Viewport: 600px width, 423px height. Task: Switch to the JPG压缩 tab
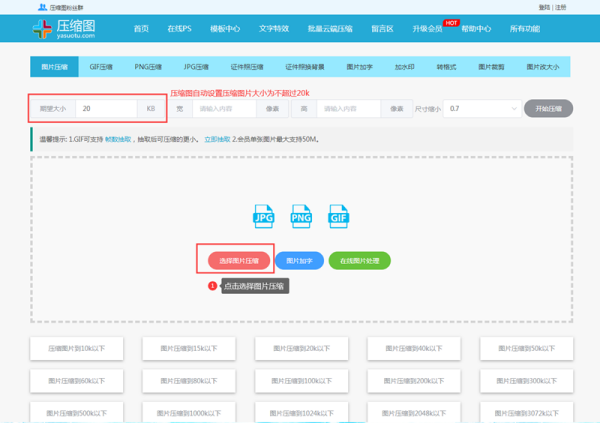pyautogui.click(x=196, y=67)
